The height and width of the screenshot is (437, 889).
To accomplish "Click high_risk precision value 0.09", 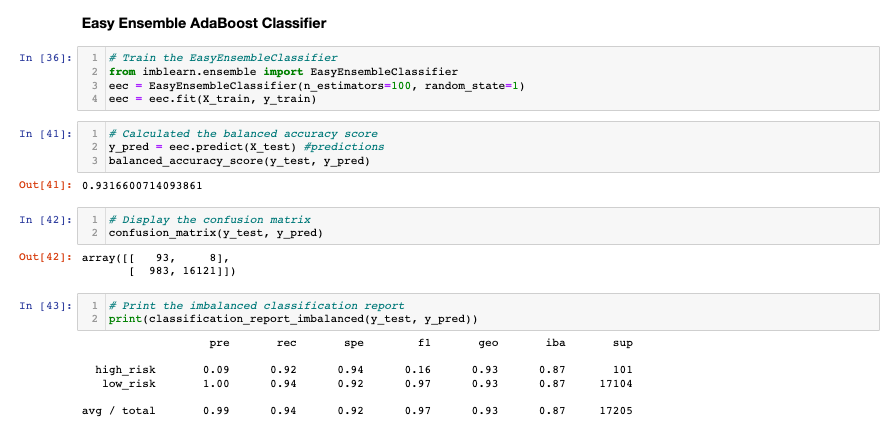I will click(x=216, y=370).
